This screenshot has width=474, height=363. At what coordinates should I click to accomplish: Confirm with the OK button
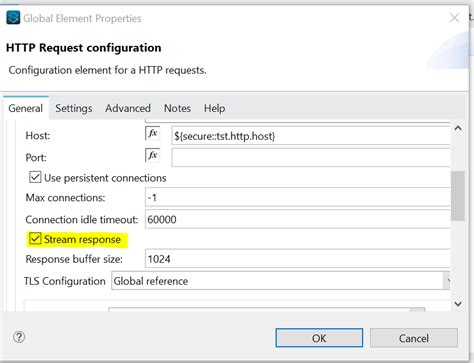[319, 338]
